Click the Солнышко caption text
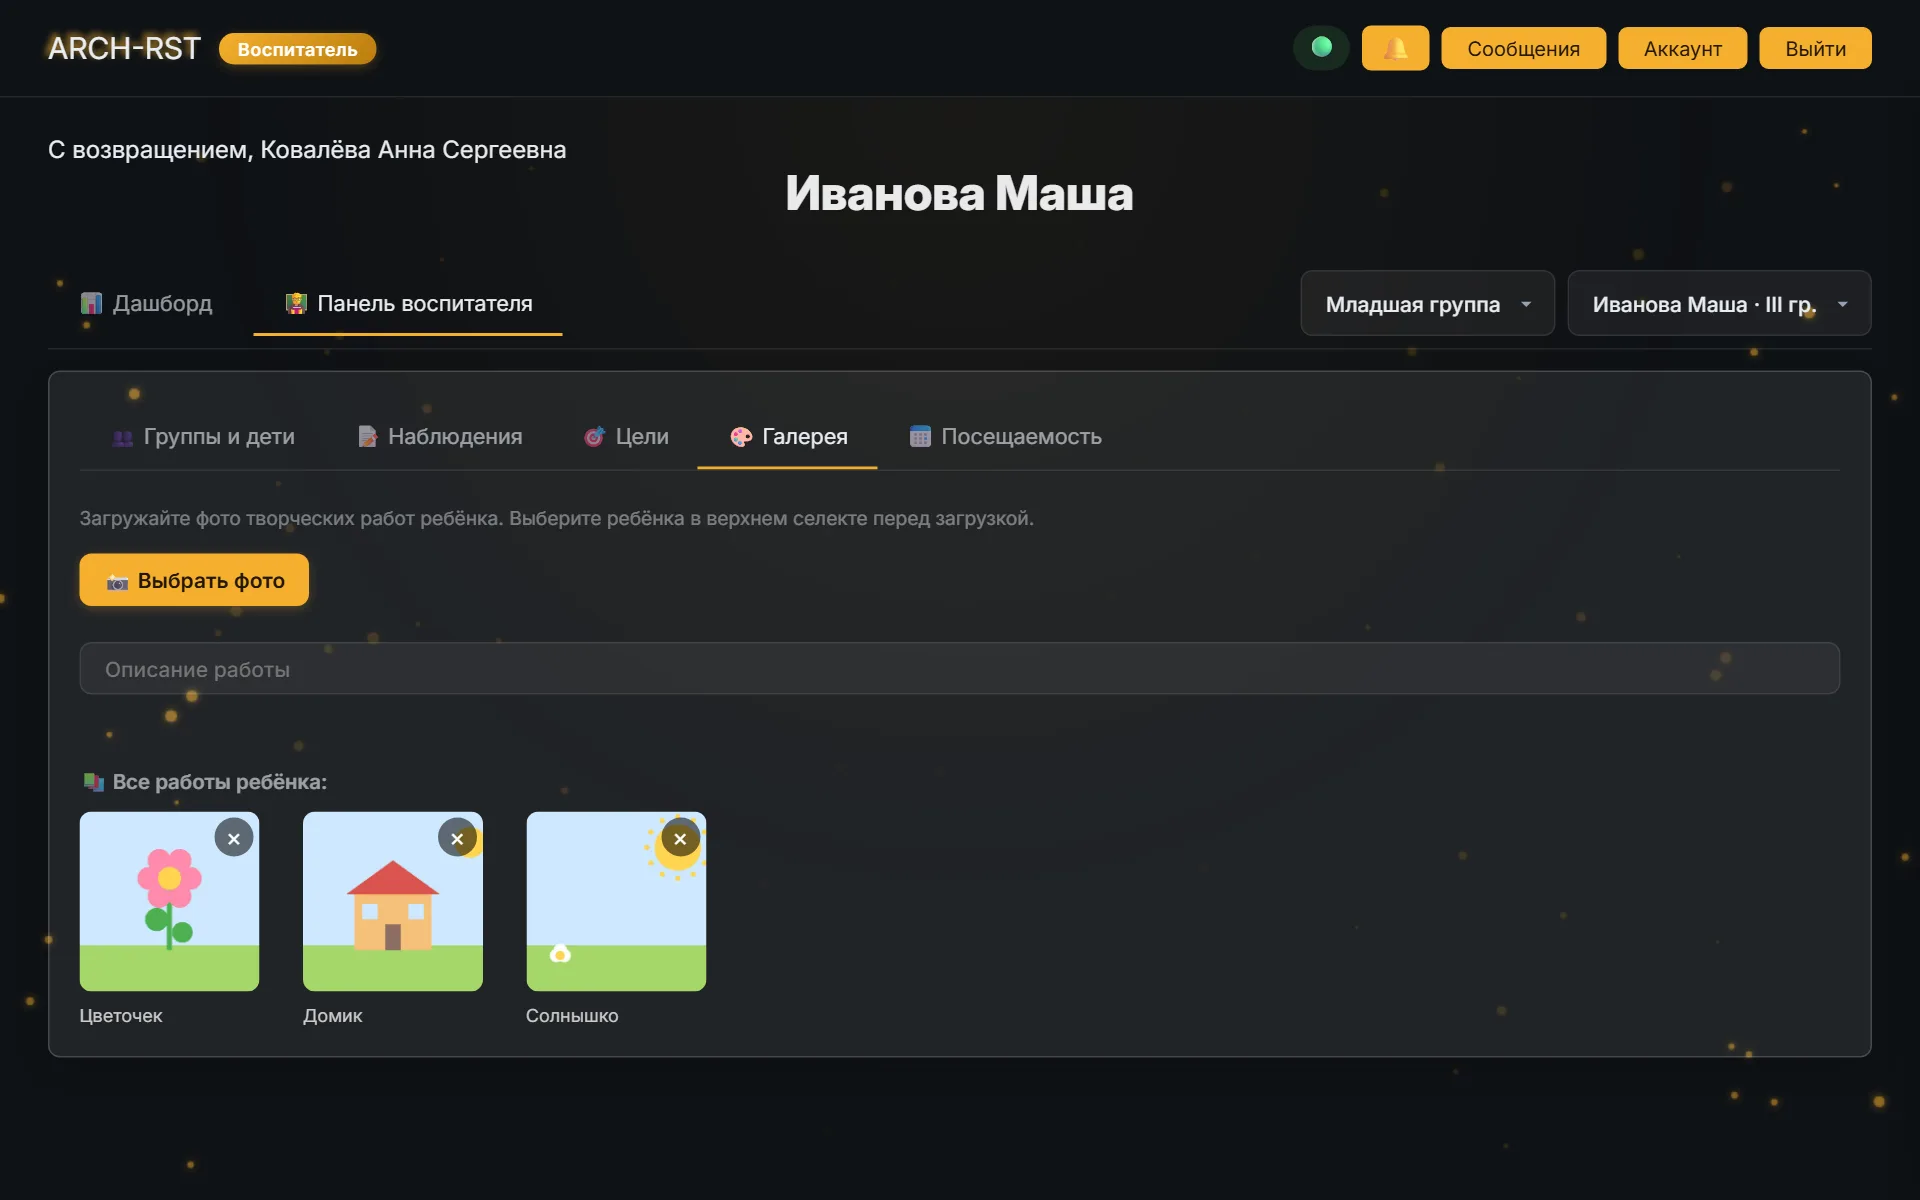This screenshot has width=1920, height=1200. [572, 1015]
